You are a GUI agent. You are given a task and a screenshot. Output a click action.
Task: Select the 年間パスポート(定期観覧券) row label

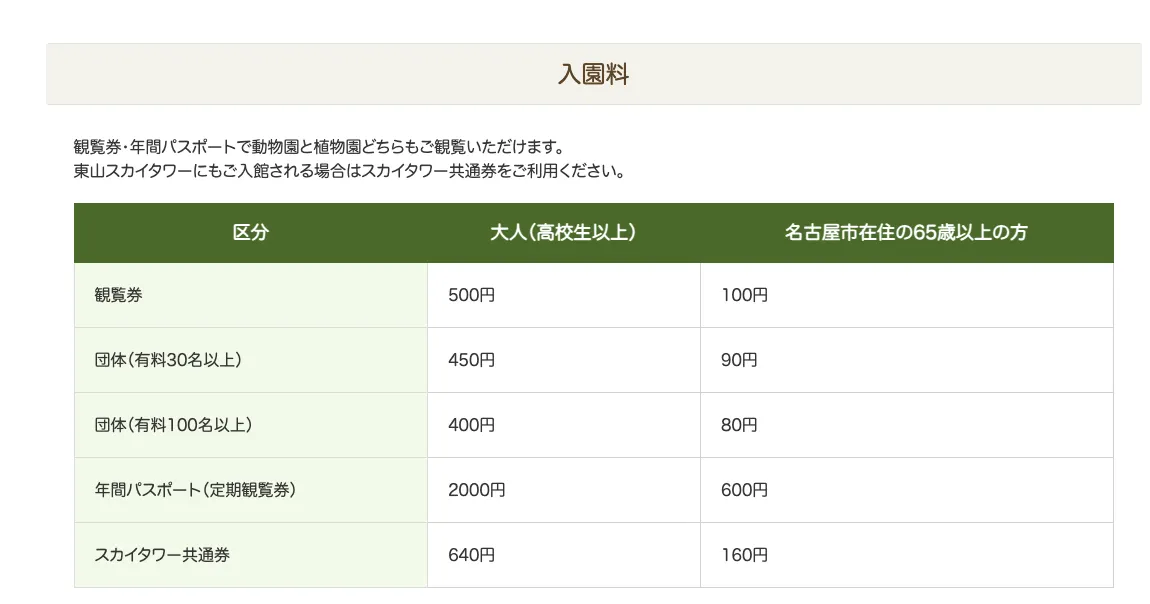(x=195, y=490)
